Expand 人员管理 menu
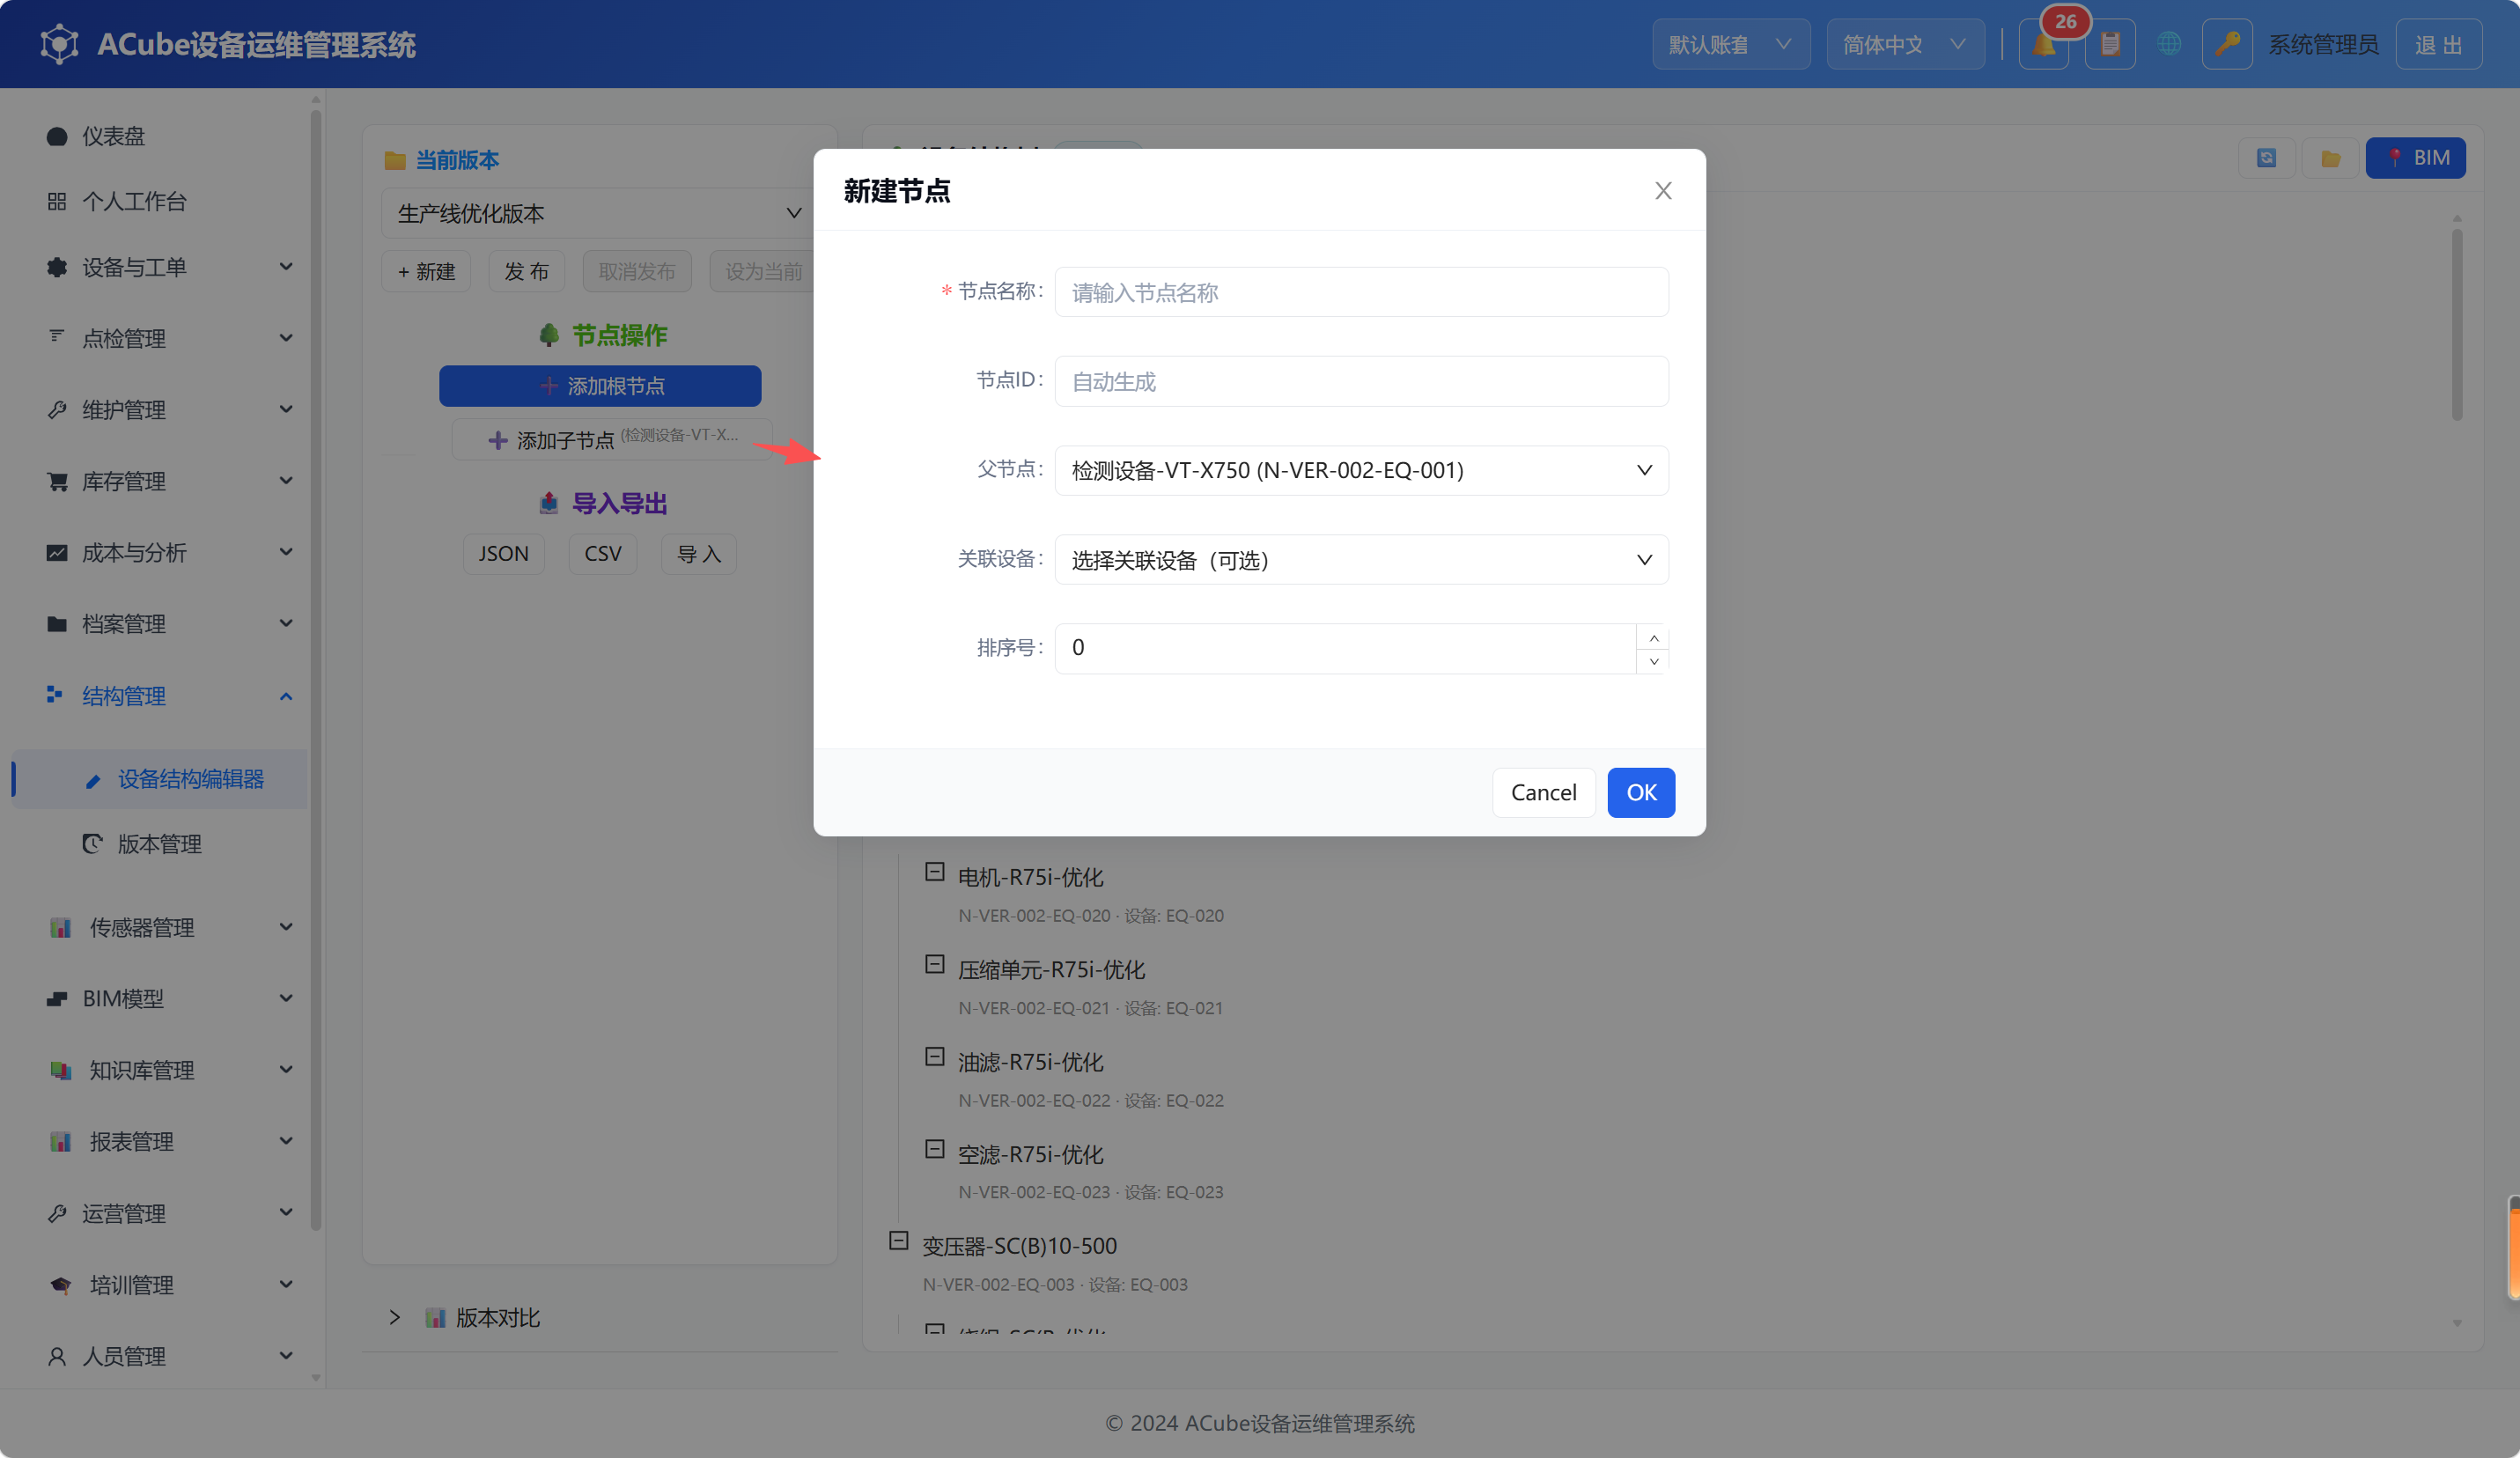Image resolution: width=2520 pixels, height=1458 pixels. [x=160, y=1356]
